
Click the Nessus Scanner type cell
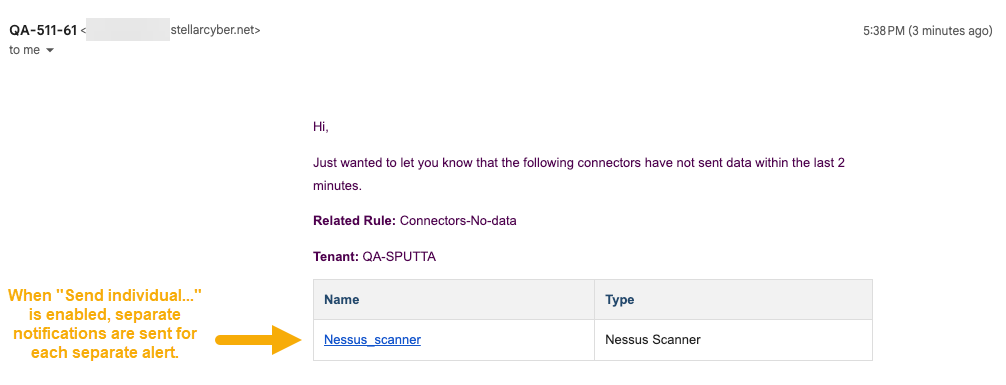652,340
